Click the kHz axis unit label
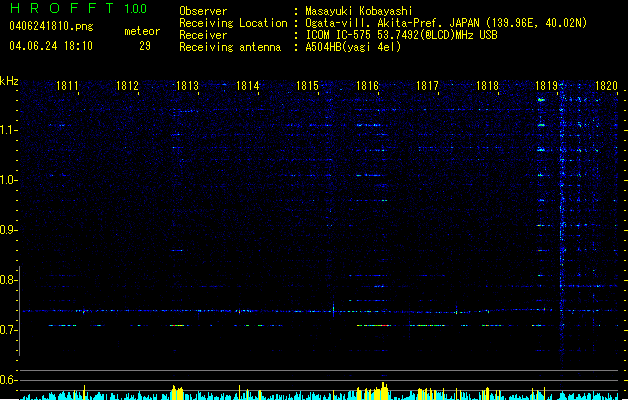This screenshot has width=629, height=400. (9, 81)
